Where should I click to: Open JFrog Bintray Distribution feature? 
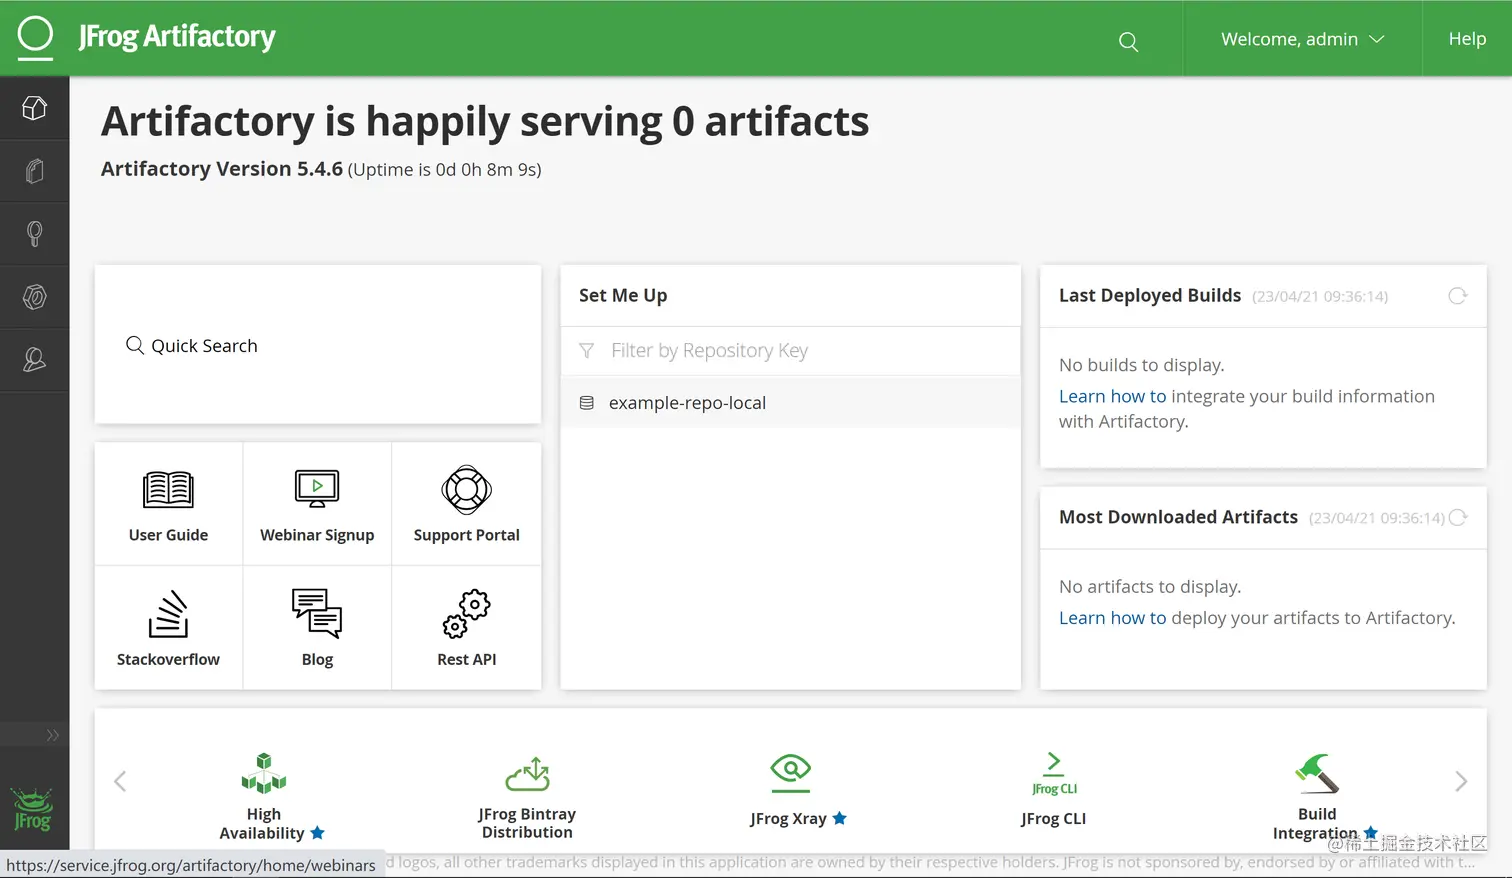tap(527, 797)
